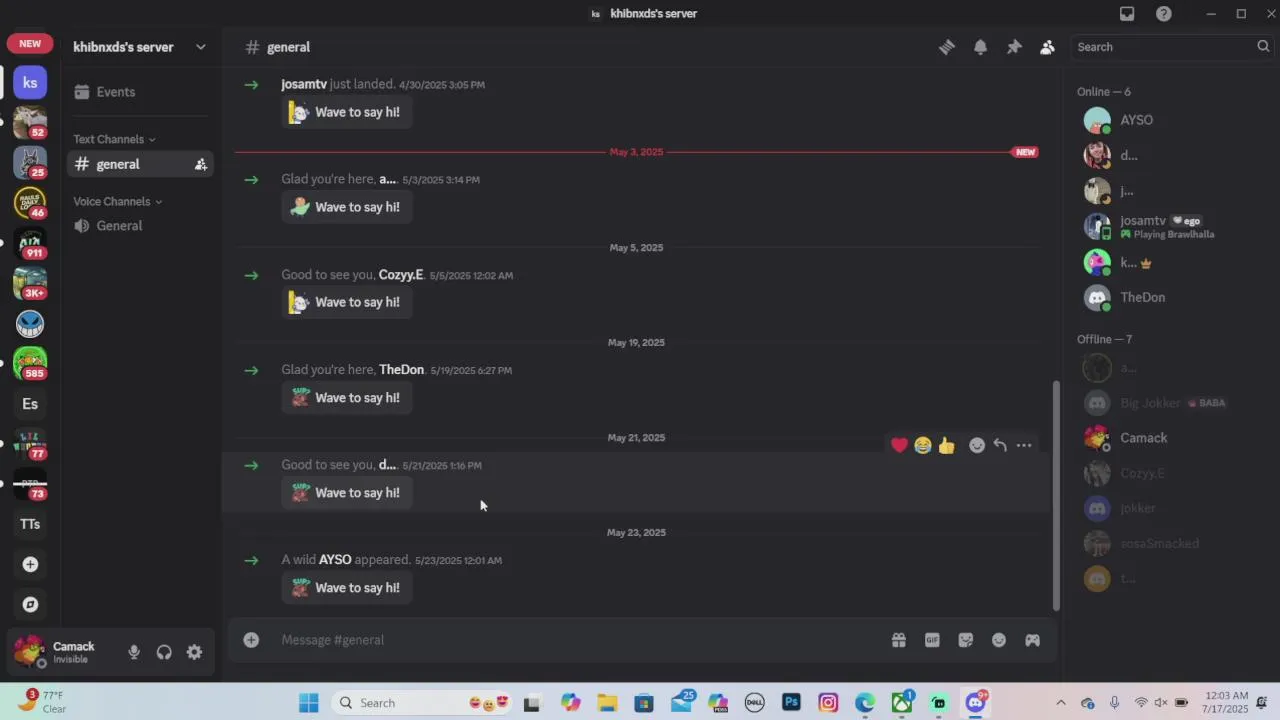Collapse the Text Channels category
The image size is (1280, 720).
pos(114,139)
